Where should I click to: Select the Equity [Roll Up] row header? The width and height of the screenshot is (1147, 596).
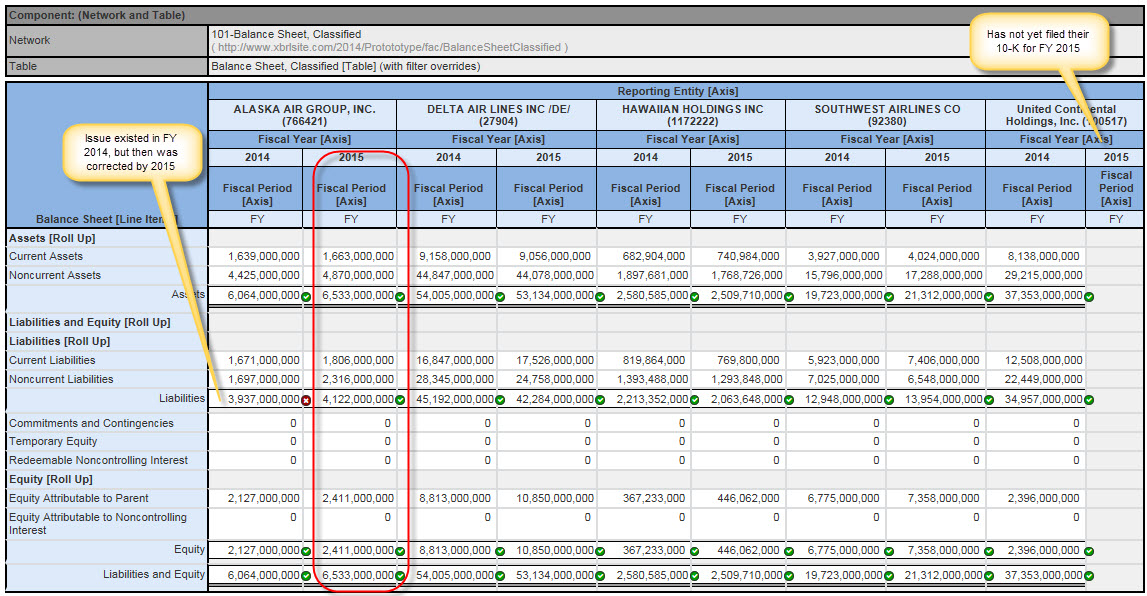(x=50, y=479)
